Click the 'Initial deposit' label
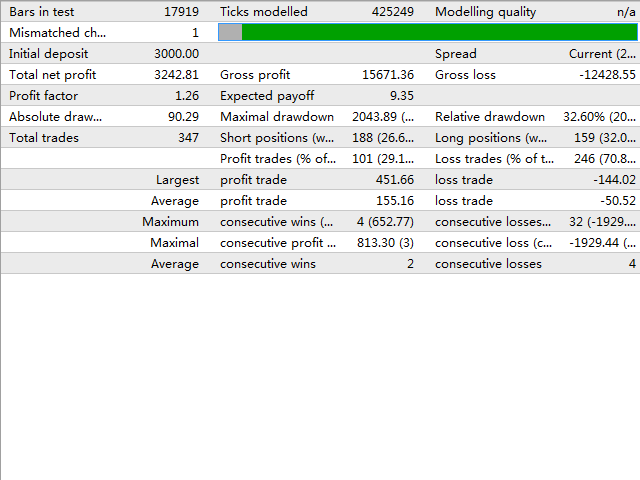Screen dimensions: 640x480 pos(49,53)
